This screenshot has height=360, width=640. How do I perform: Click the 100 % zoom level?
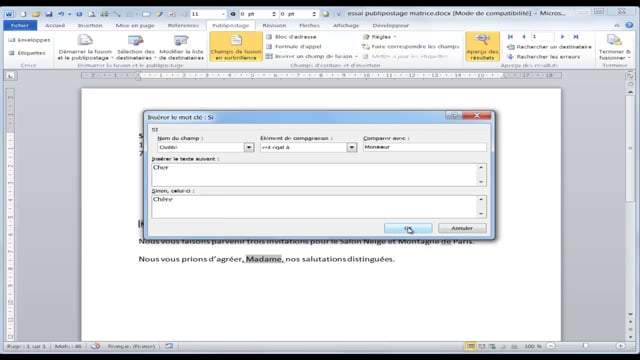tap(533, 346)
